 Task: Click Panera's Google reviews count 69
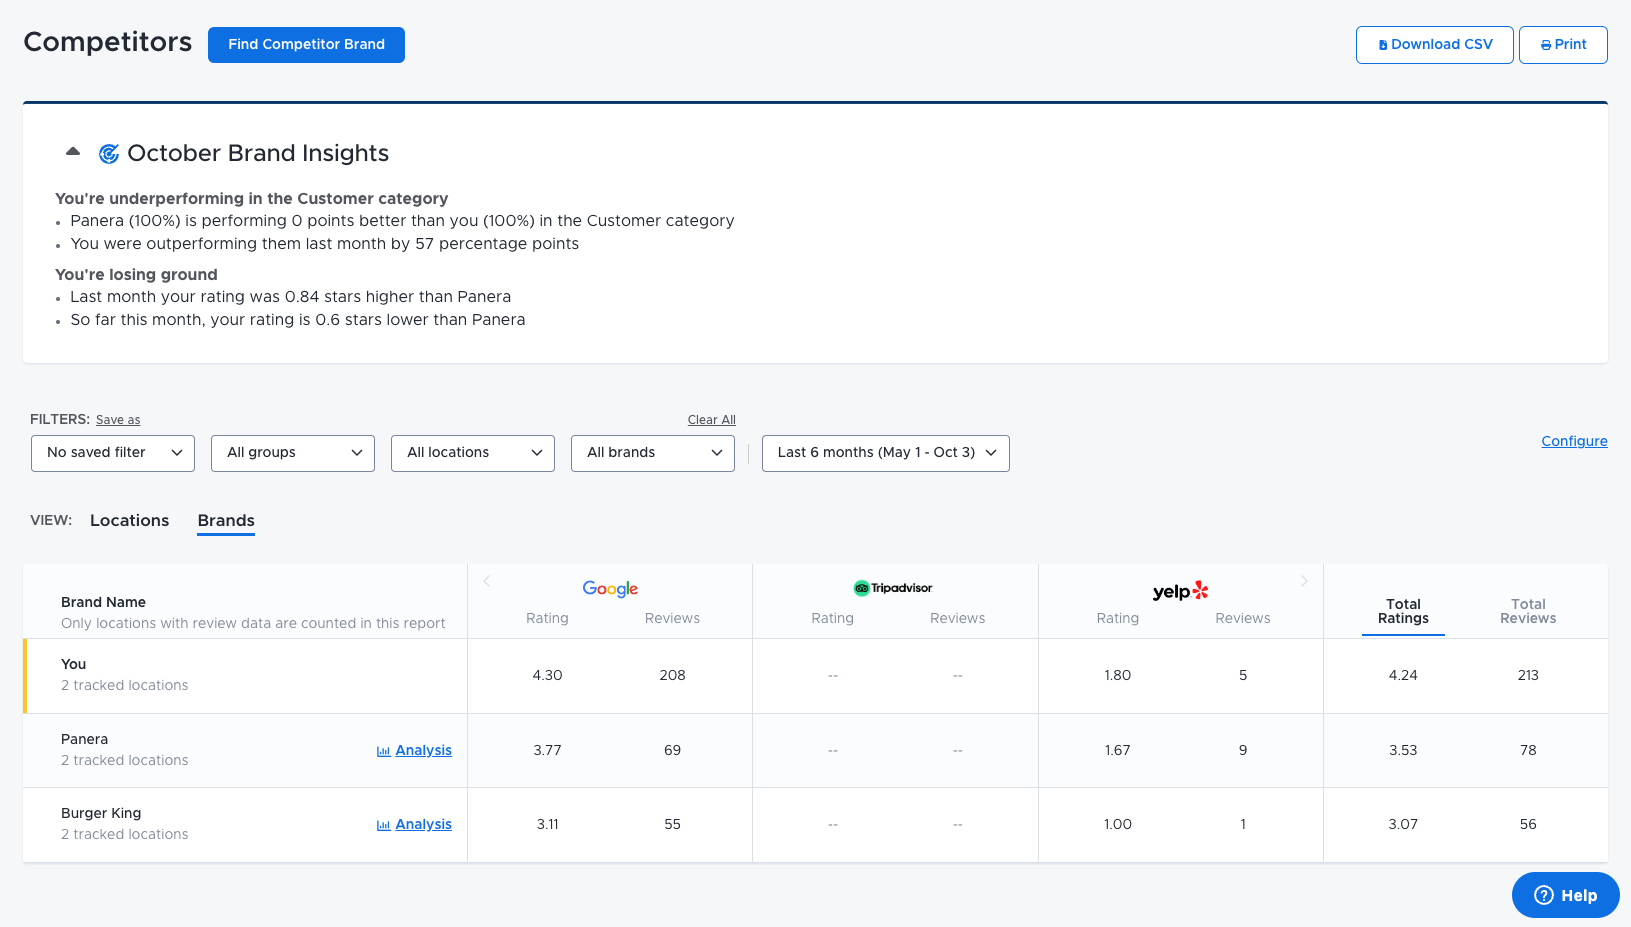click(x=672, y=750)
